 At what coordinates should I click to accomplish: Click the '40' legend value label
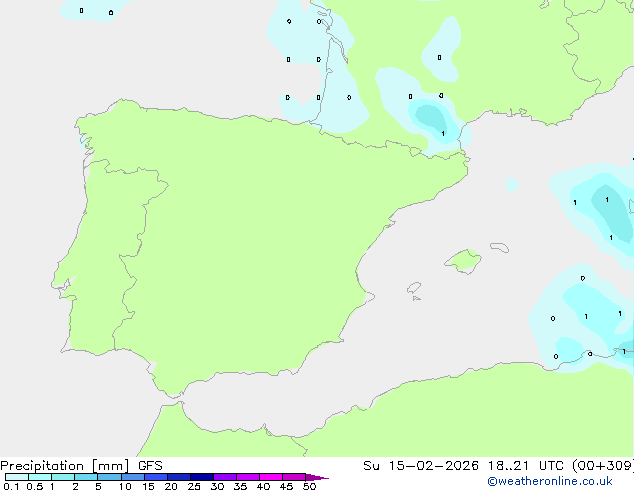(263, 486)
